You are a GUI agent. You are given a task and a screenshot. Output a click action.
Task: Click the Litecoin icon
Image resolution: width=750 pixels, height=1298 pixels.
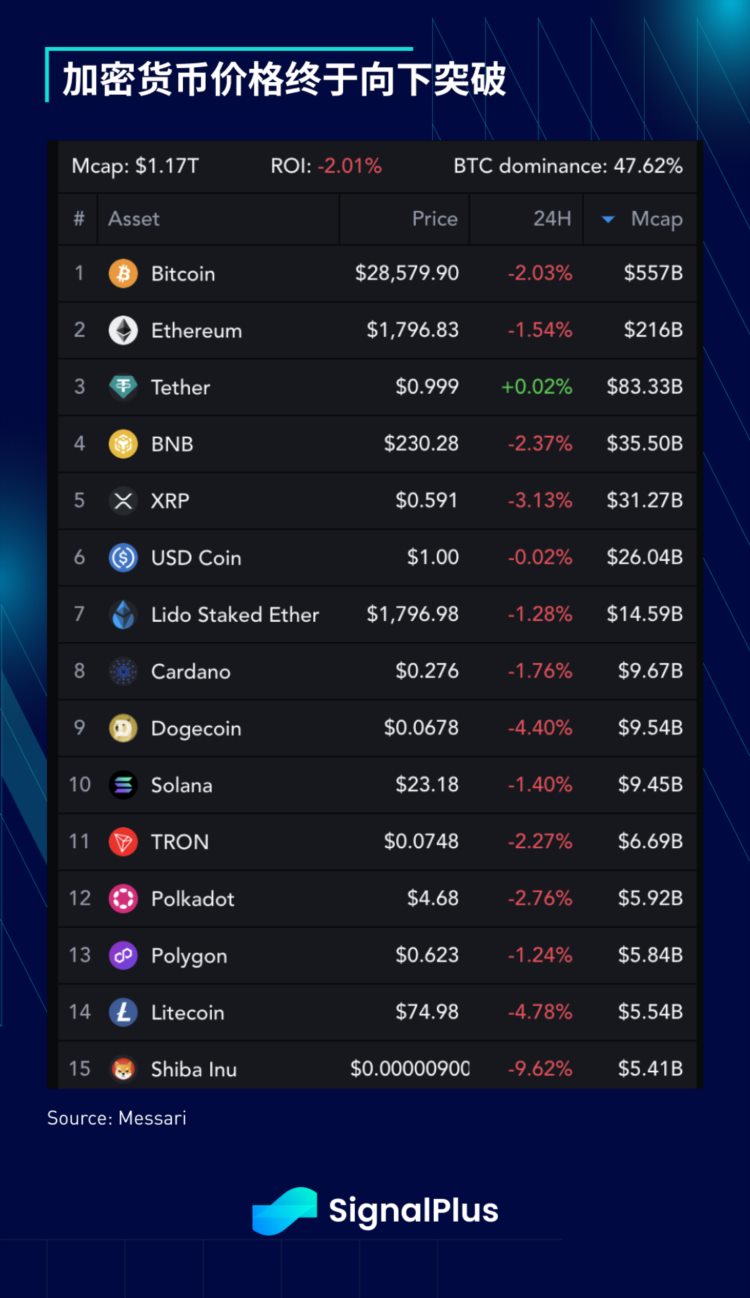pyautogui.click(x=123, y=1012)
